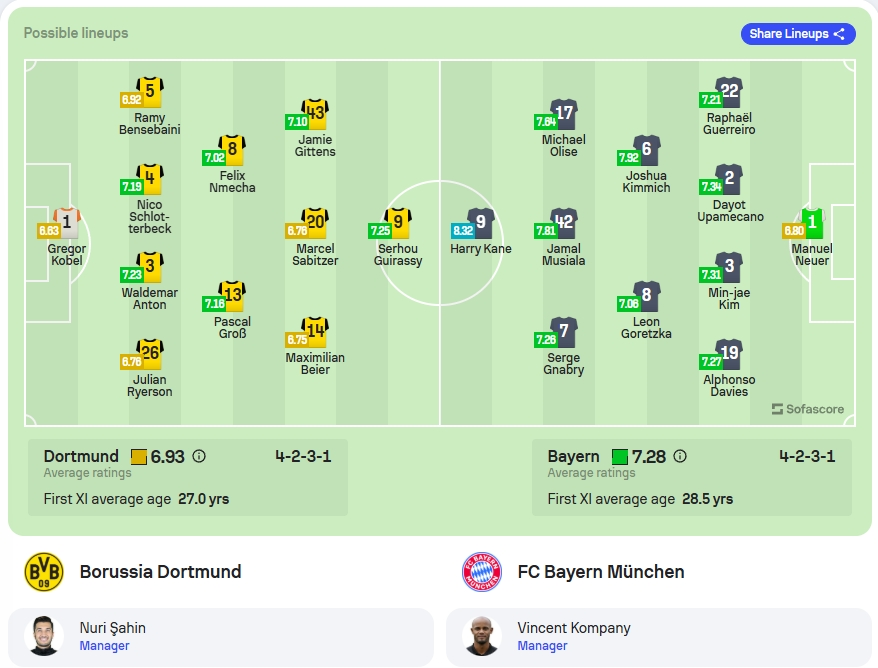Select Jamie Gittens' number 43 shirt
Screen dimensions: 878x668
click(315, 114)
